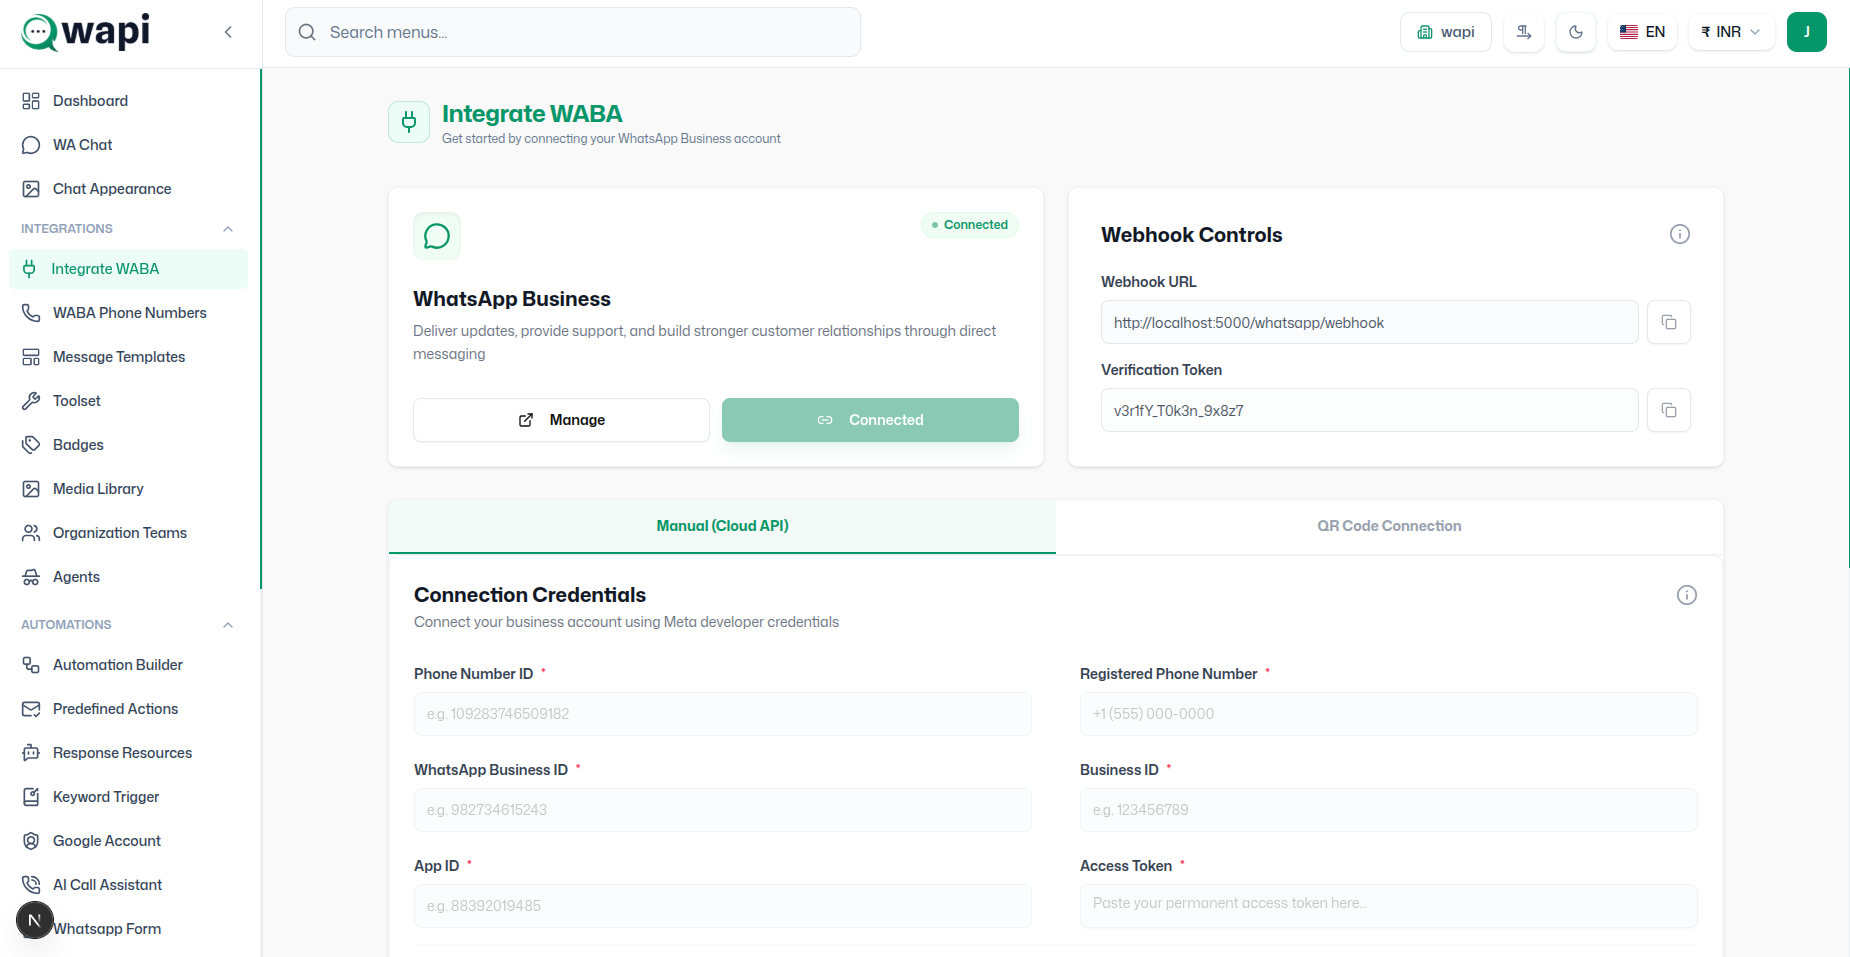This screenshot has width=1850, height=957.
Task: Open the Keyword Trigger icon
Action: tap(31, 797)
